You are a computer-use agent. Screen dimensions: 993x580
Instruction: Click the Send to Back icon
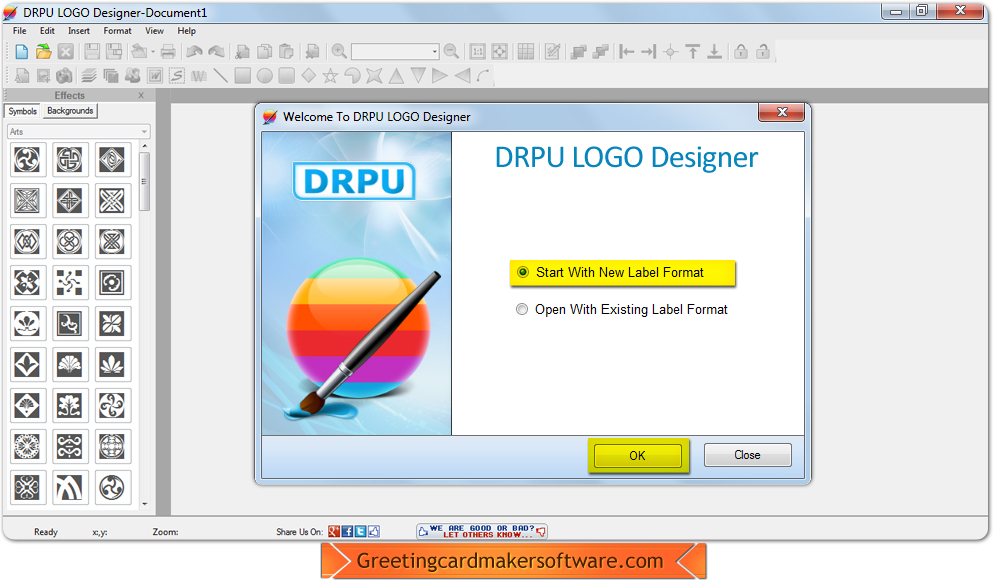point(600,52)
